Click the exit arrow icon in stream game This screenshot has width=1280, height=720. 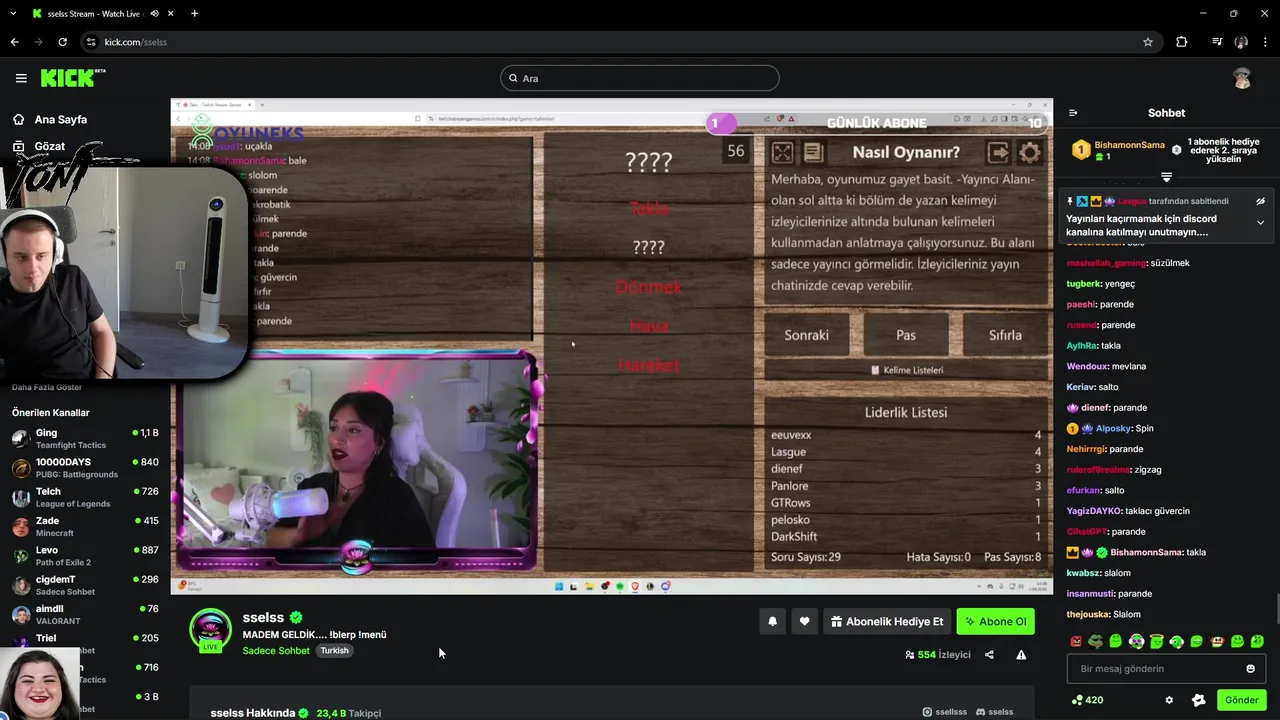(998, 153)
